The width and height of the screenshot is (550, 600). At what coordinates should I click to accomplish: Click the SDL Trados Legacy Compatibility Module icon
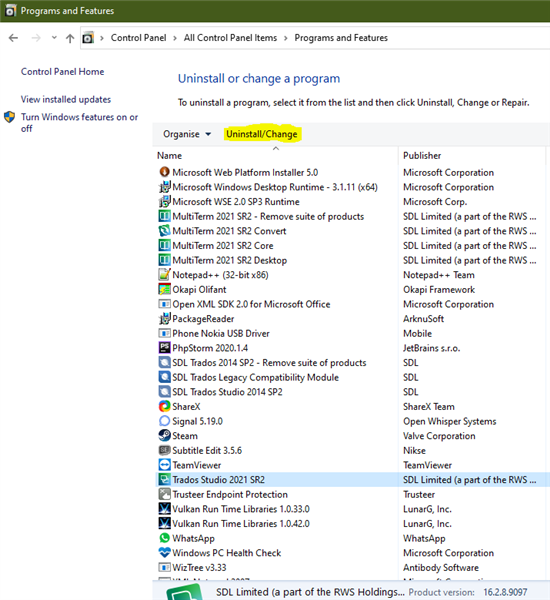point(164,377)
